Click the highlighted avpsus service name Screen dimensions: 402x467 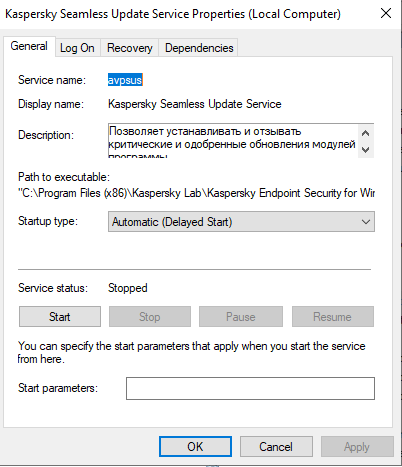point(125,80)
